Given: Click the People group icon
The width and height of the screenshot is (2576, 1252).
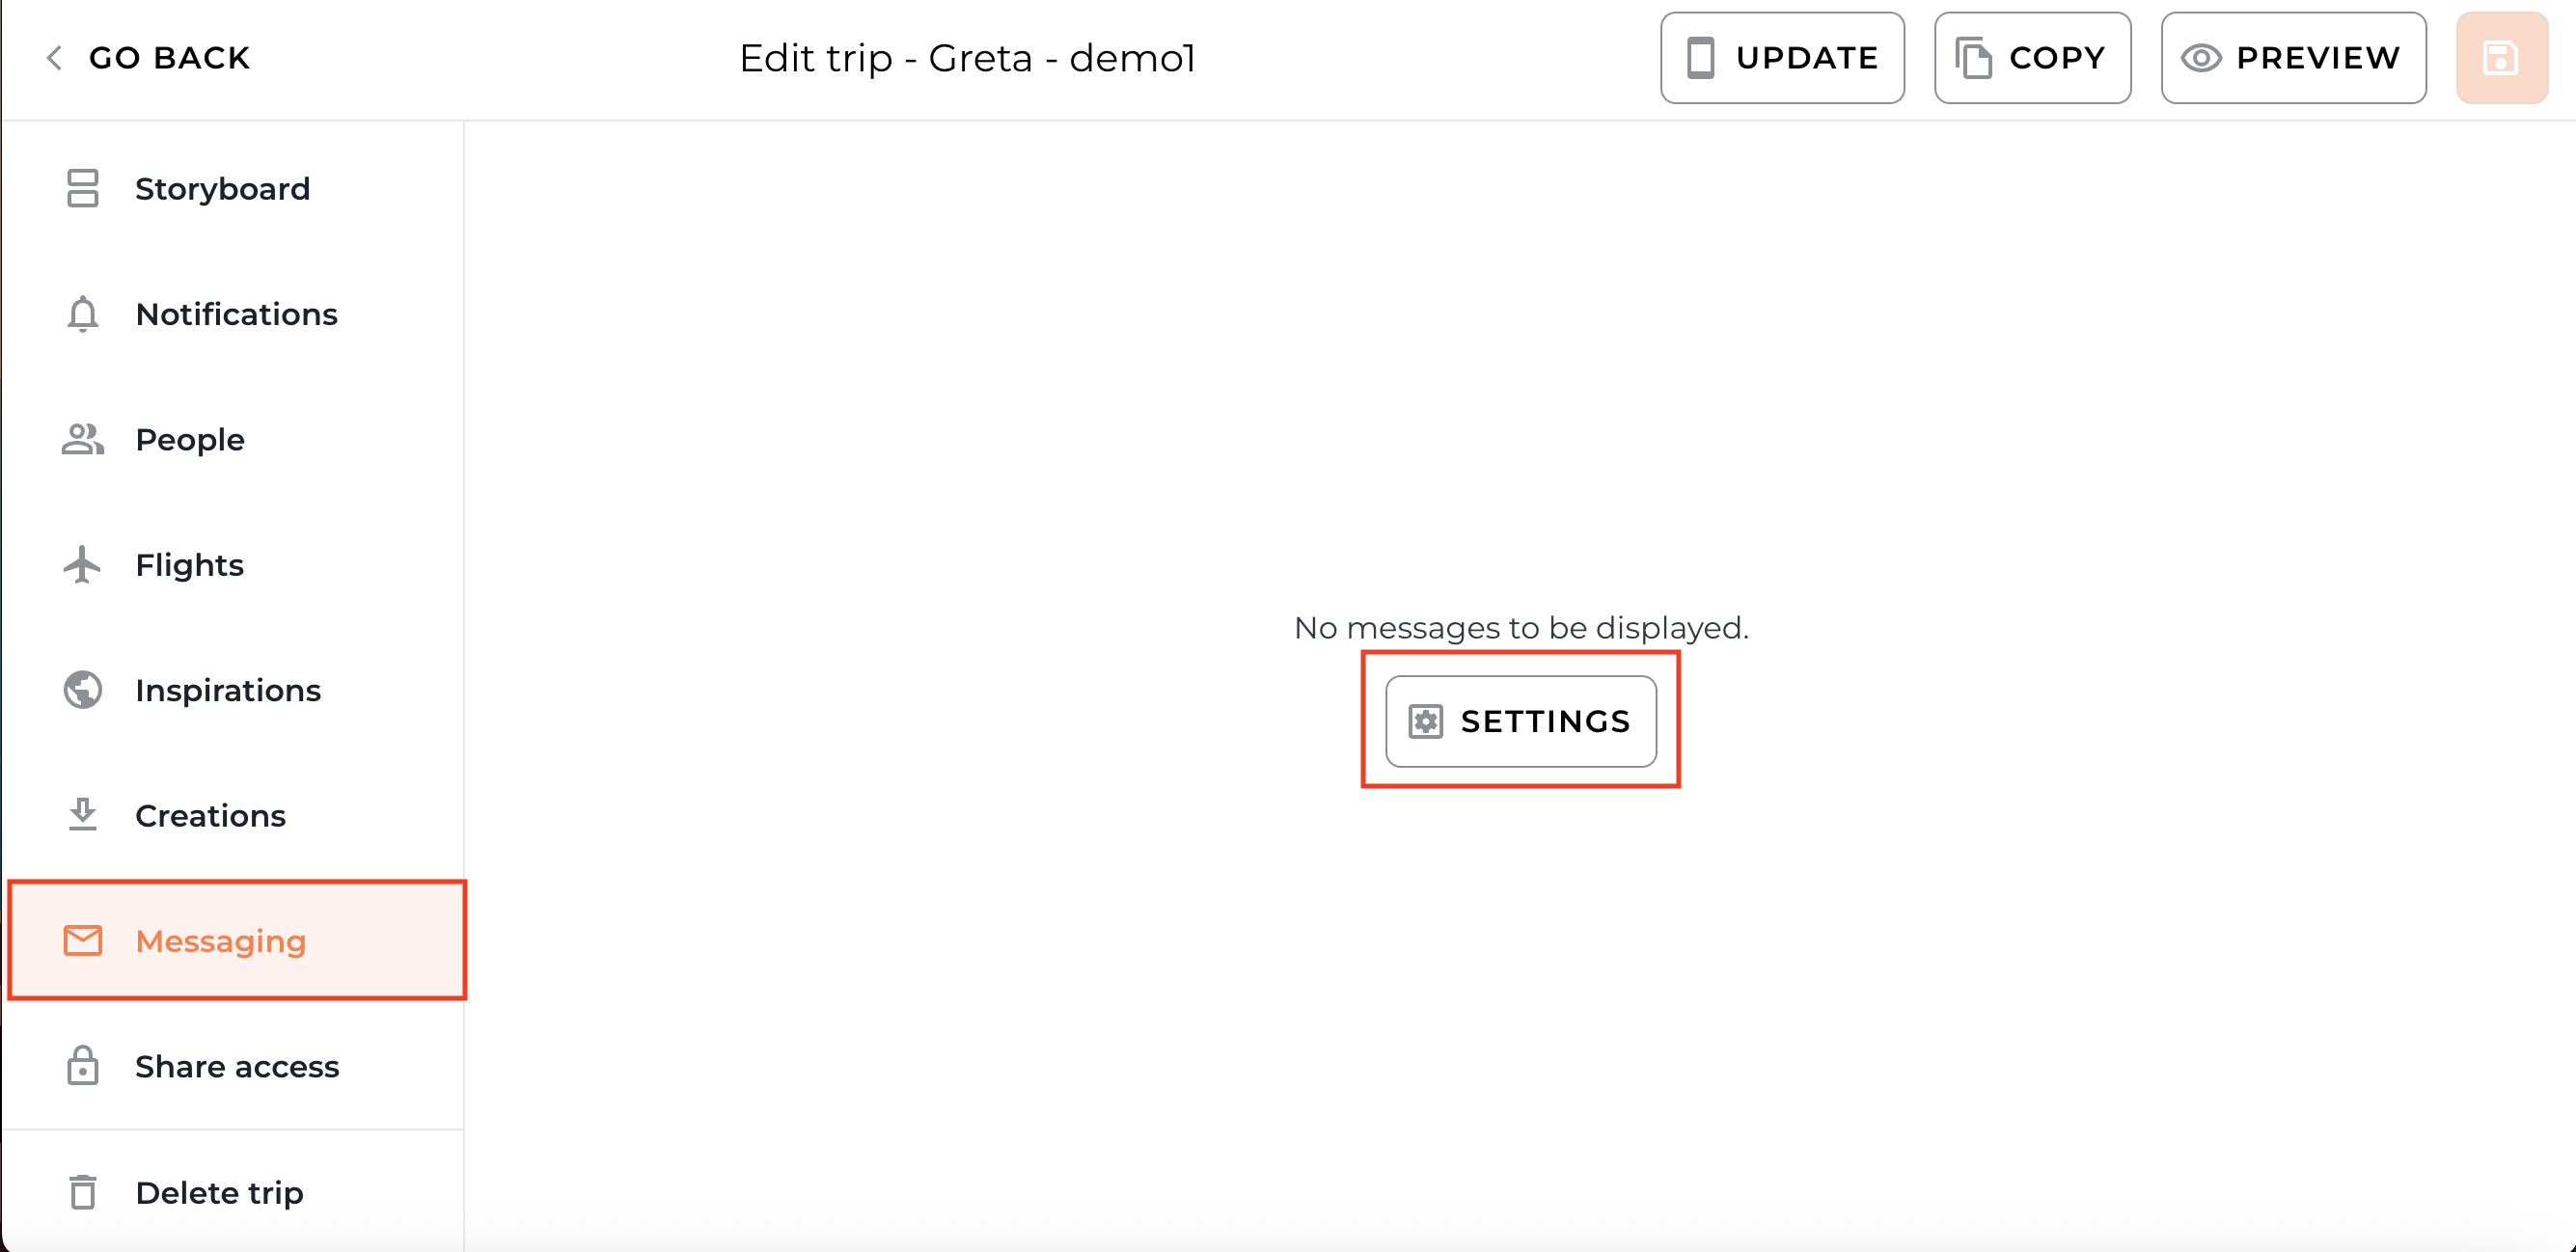Looking at the screenshot, I should pos(82,440).
